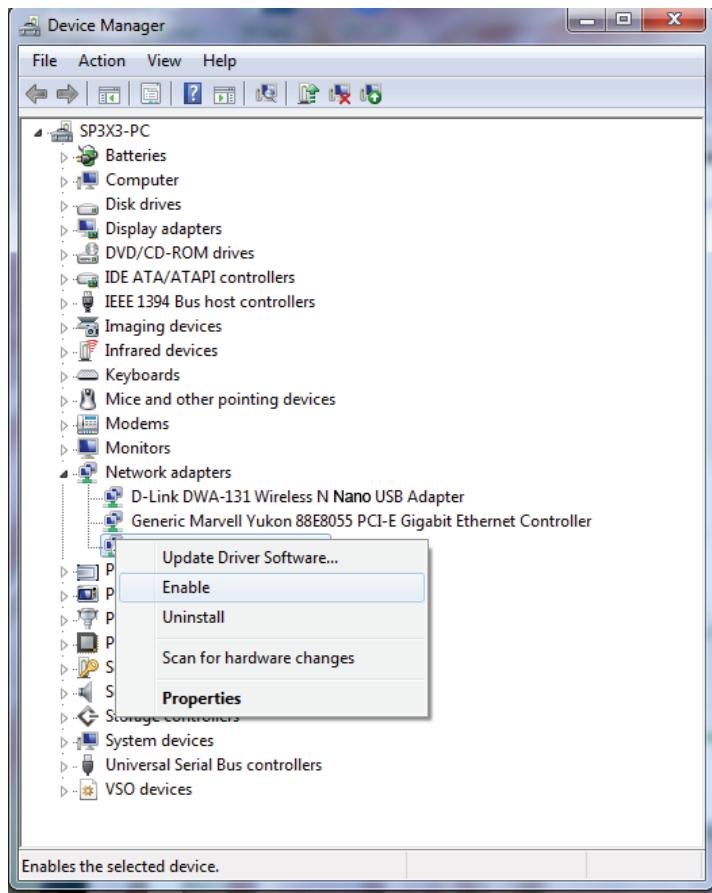Click the Modems telephone icon
This screenshot has height=893, width=712.
(87, 424)
